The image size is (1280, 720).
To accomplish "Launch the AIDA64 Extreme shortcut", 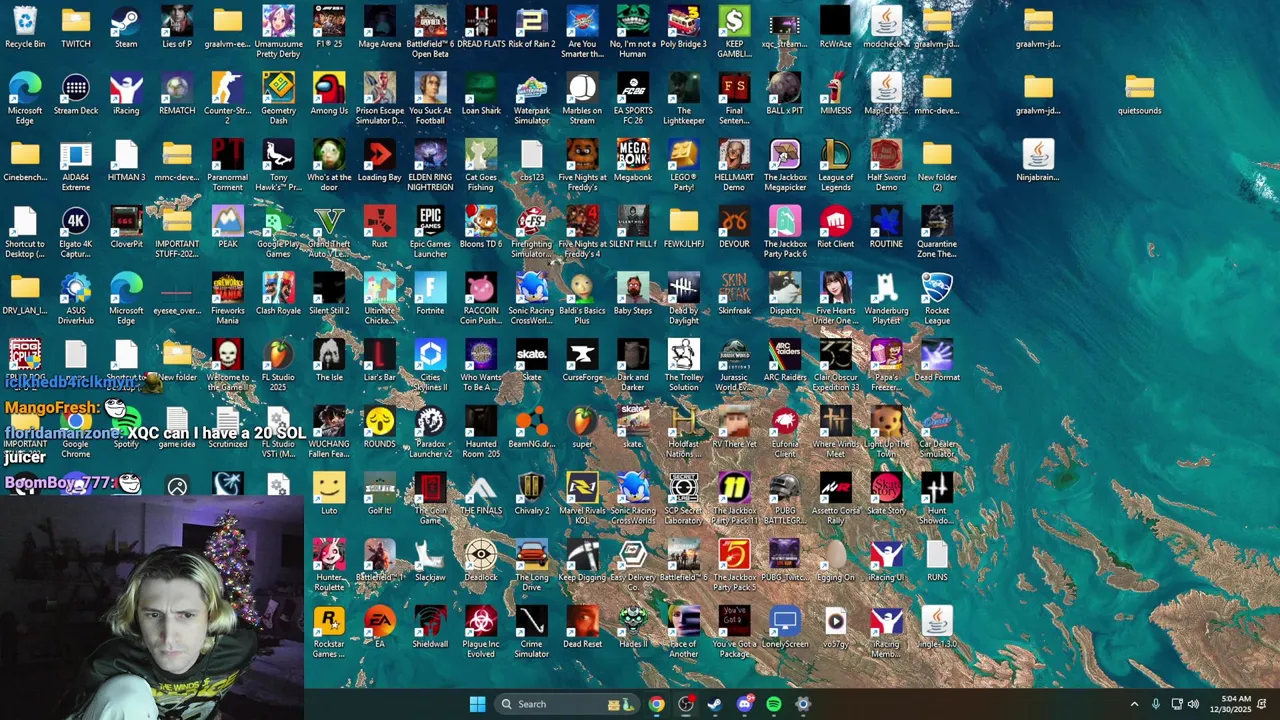I will 76,165.
